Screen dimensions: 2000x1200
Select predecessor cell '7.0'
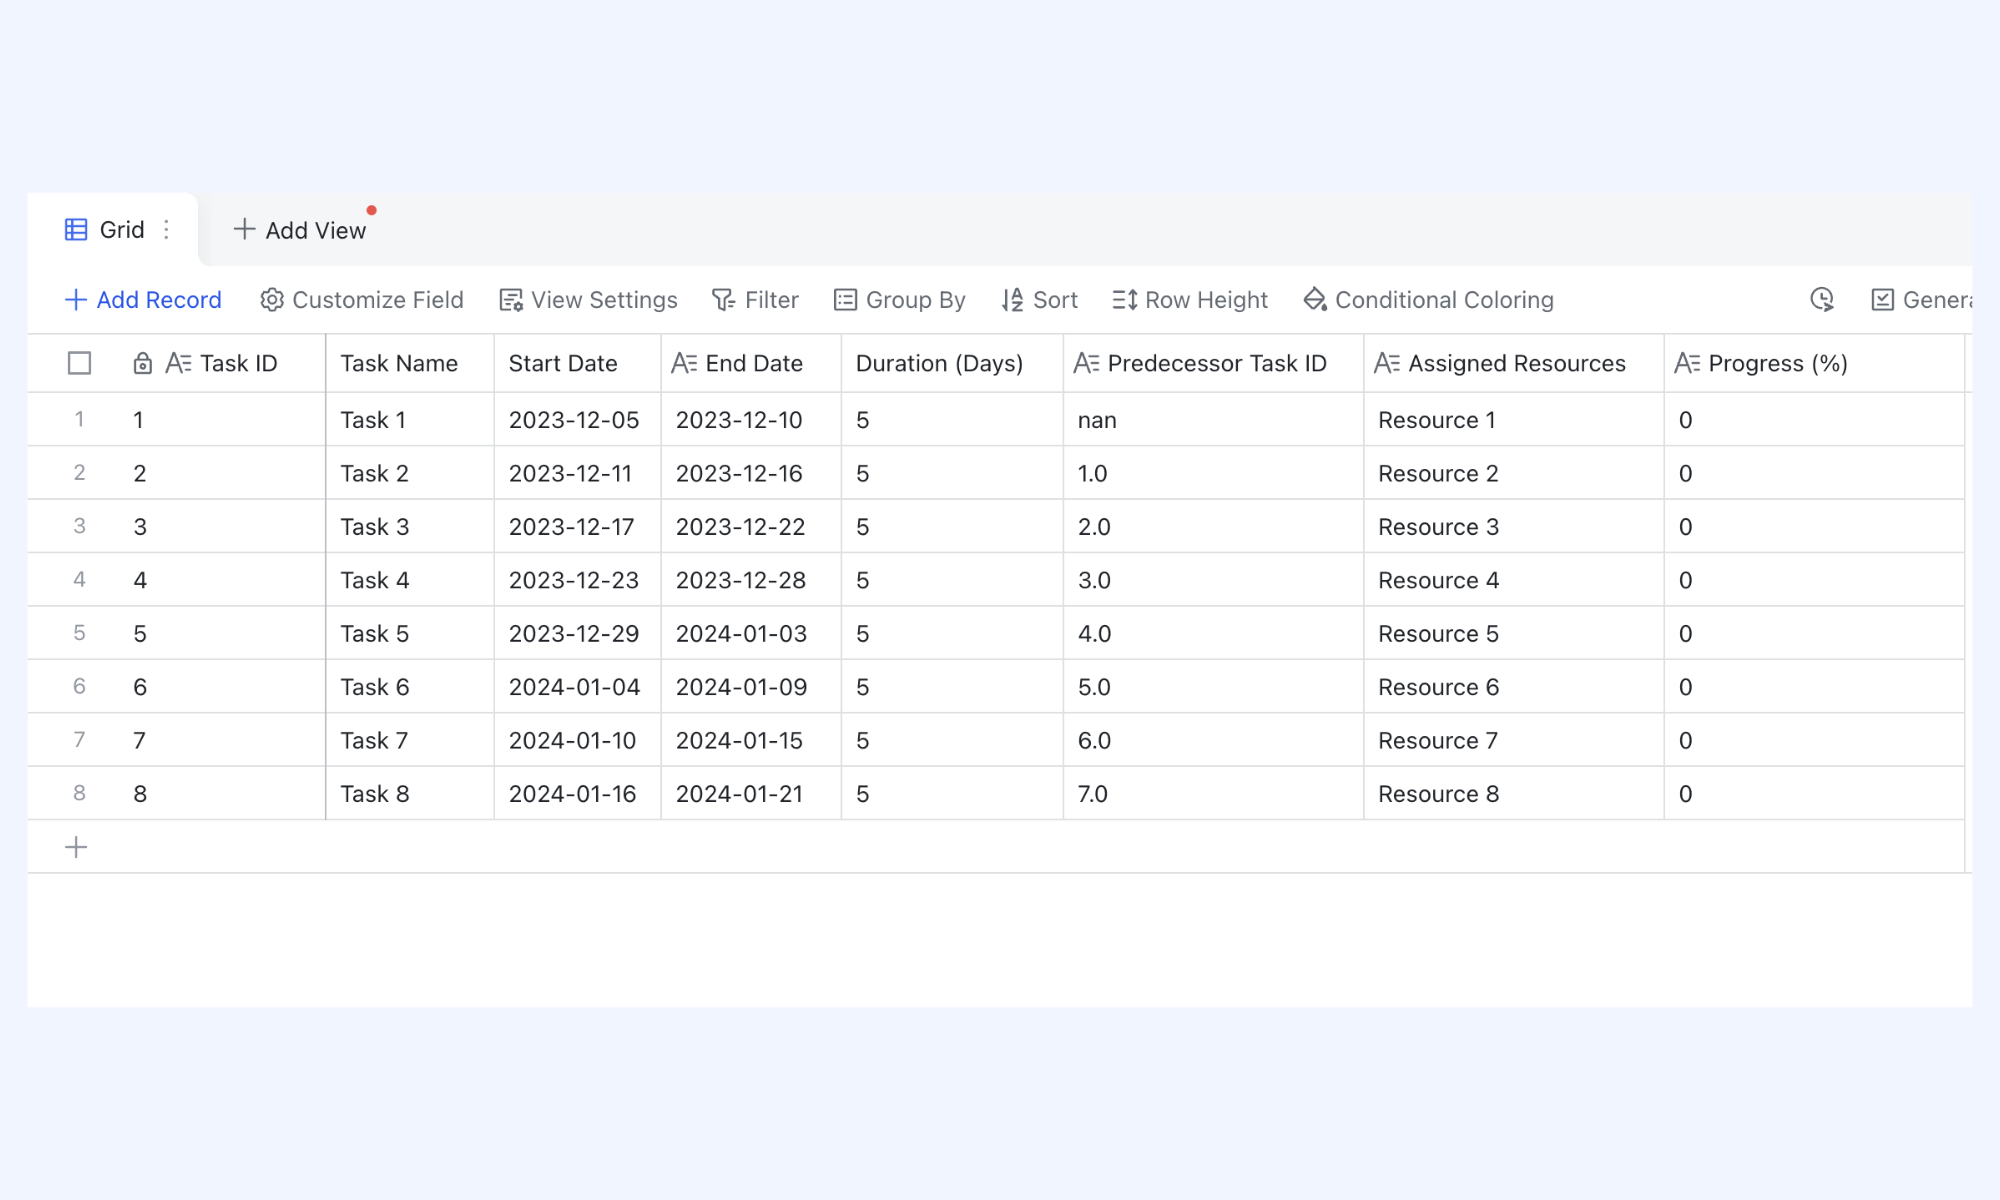(x=1213, y=794)
